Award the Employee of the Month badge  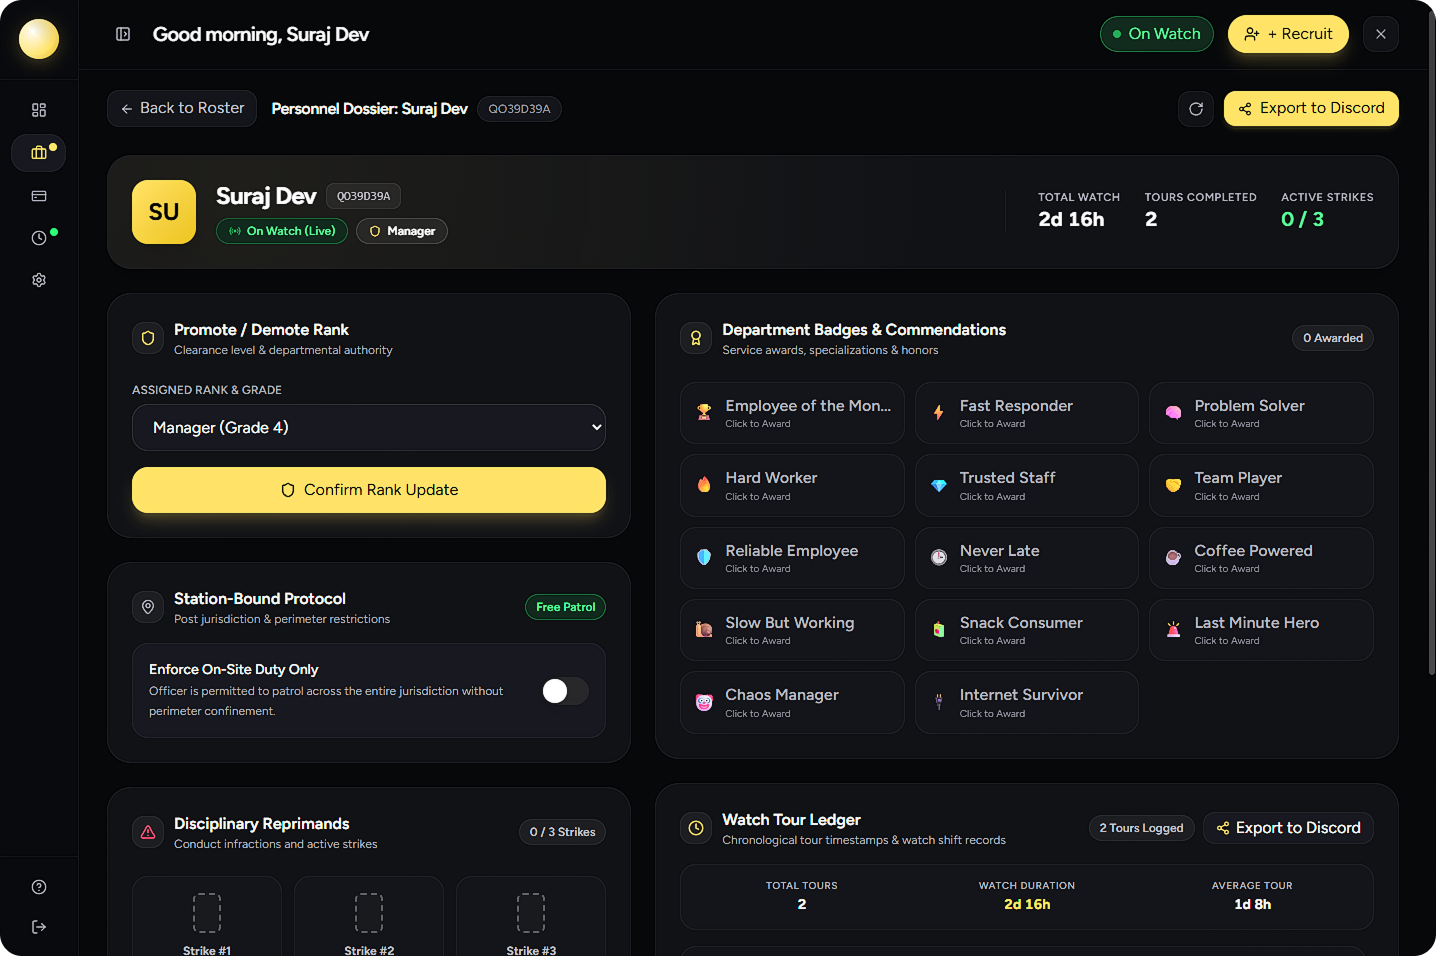click(x=792, y=413)
